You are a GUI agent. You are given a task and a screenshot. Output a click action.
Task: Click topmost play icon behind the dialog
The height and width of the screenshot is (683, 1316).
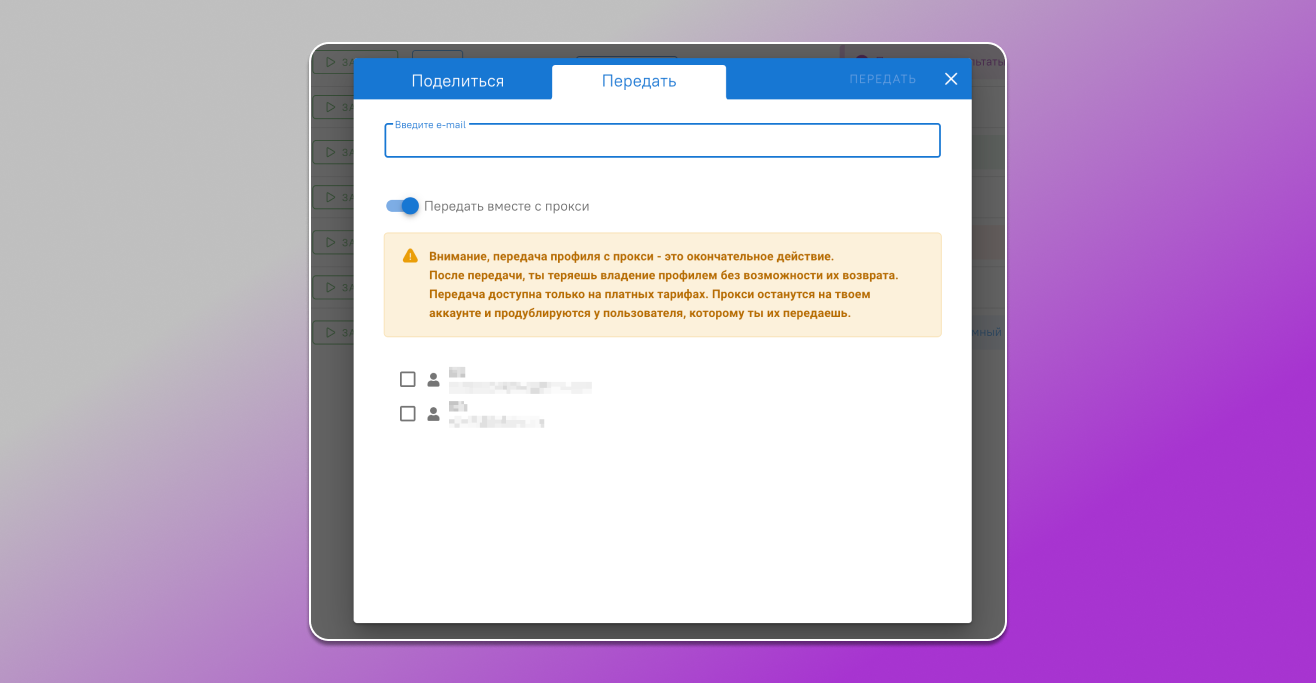click(x=331, y=62)
